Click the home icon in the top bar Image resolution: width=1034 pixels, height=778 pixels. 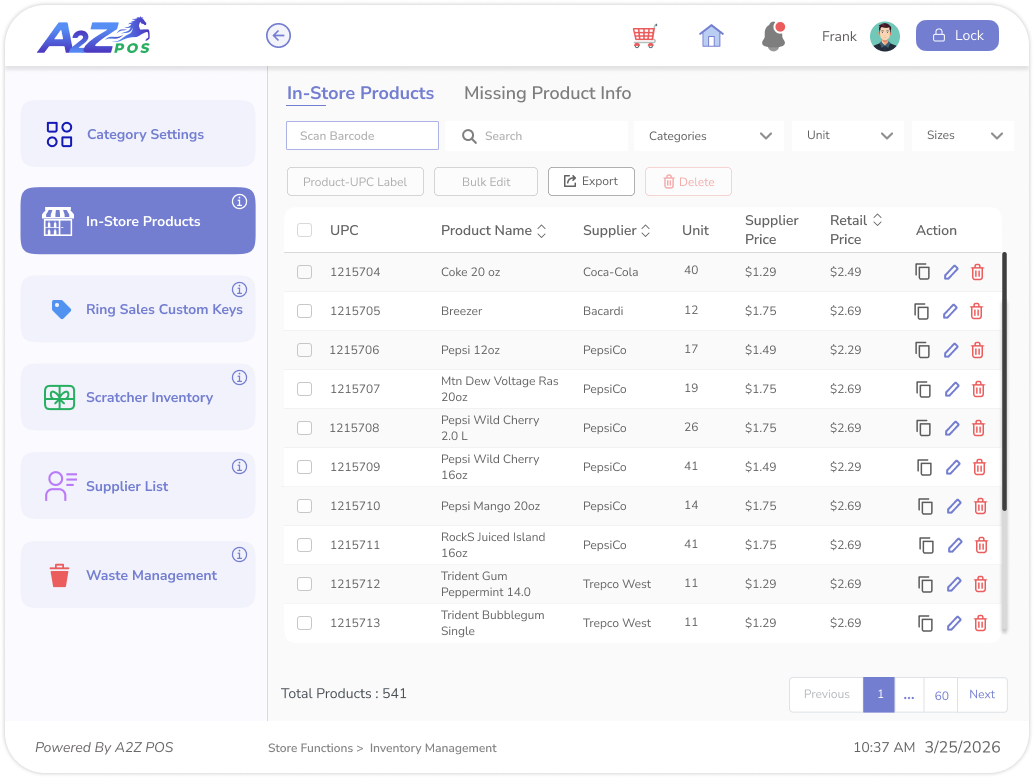coord(710,35)
